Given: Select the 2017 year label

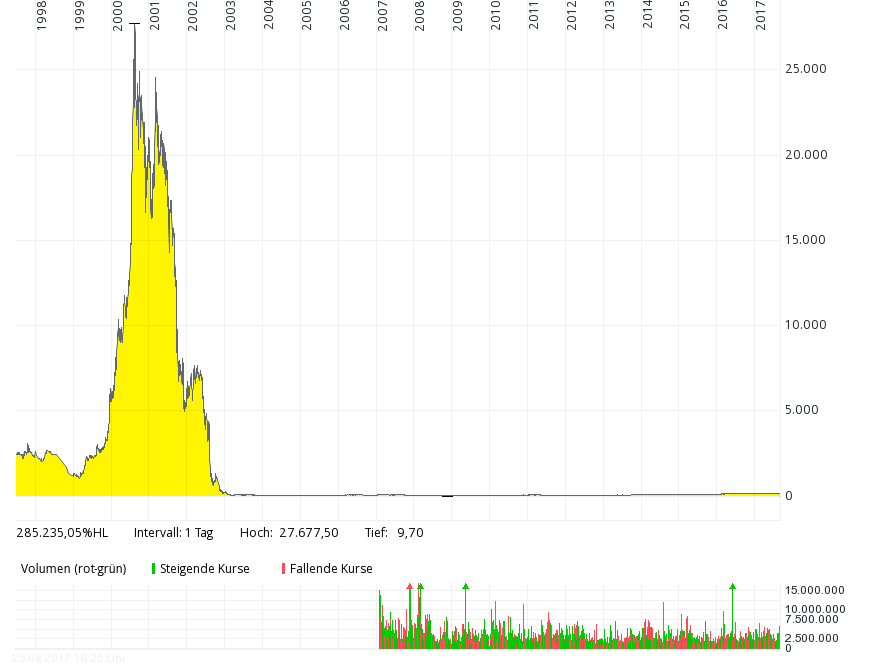Looking at the screenshot, I should pos(760,15).
